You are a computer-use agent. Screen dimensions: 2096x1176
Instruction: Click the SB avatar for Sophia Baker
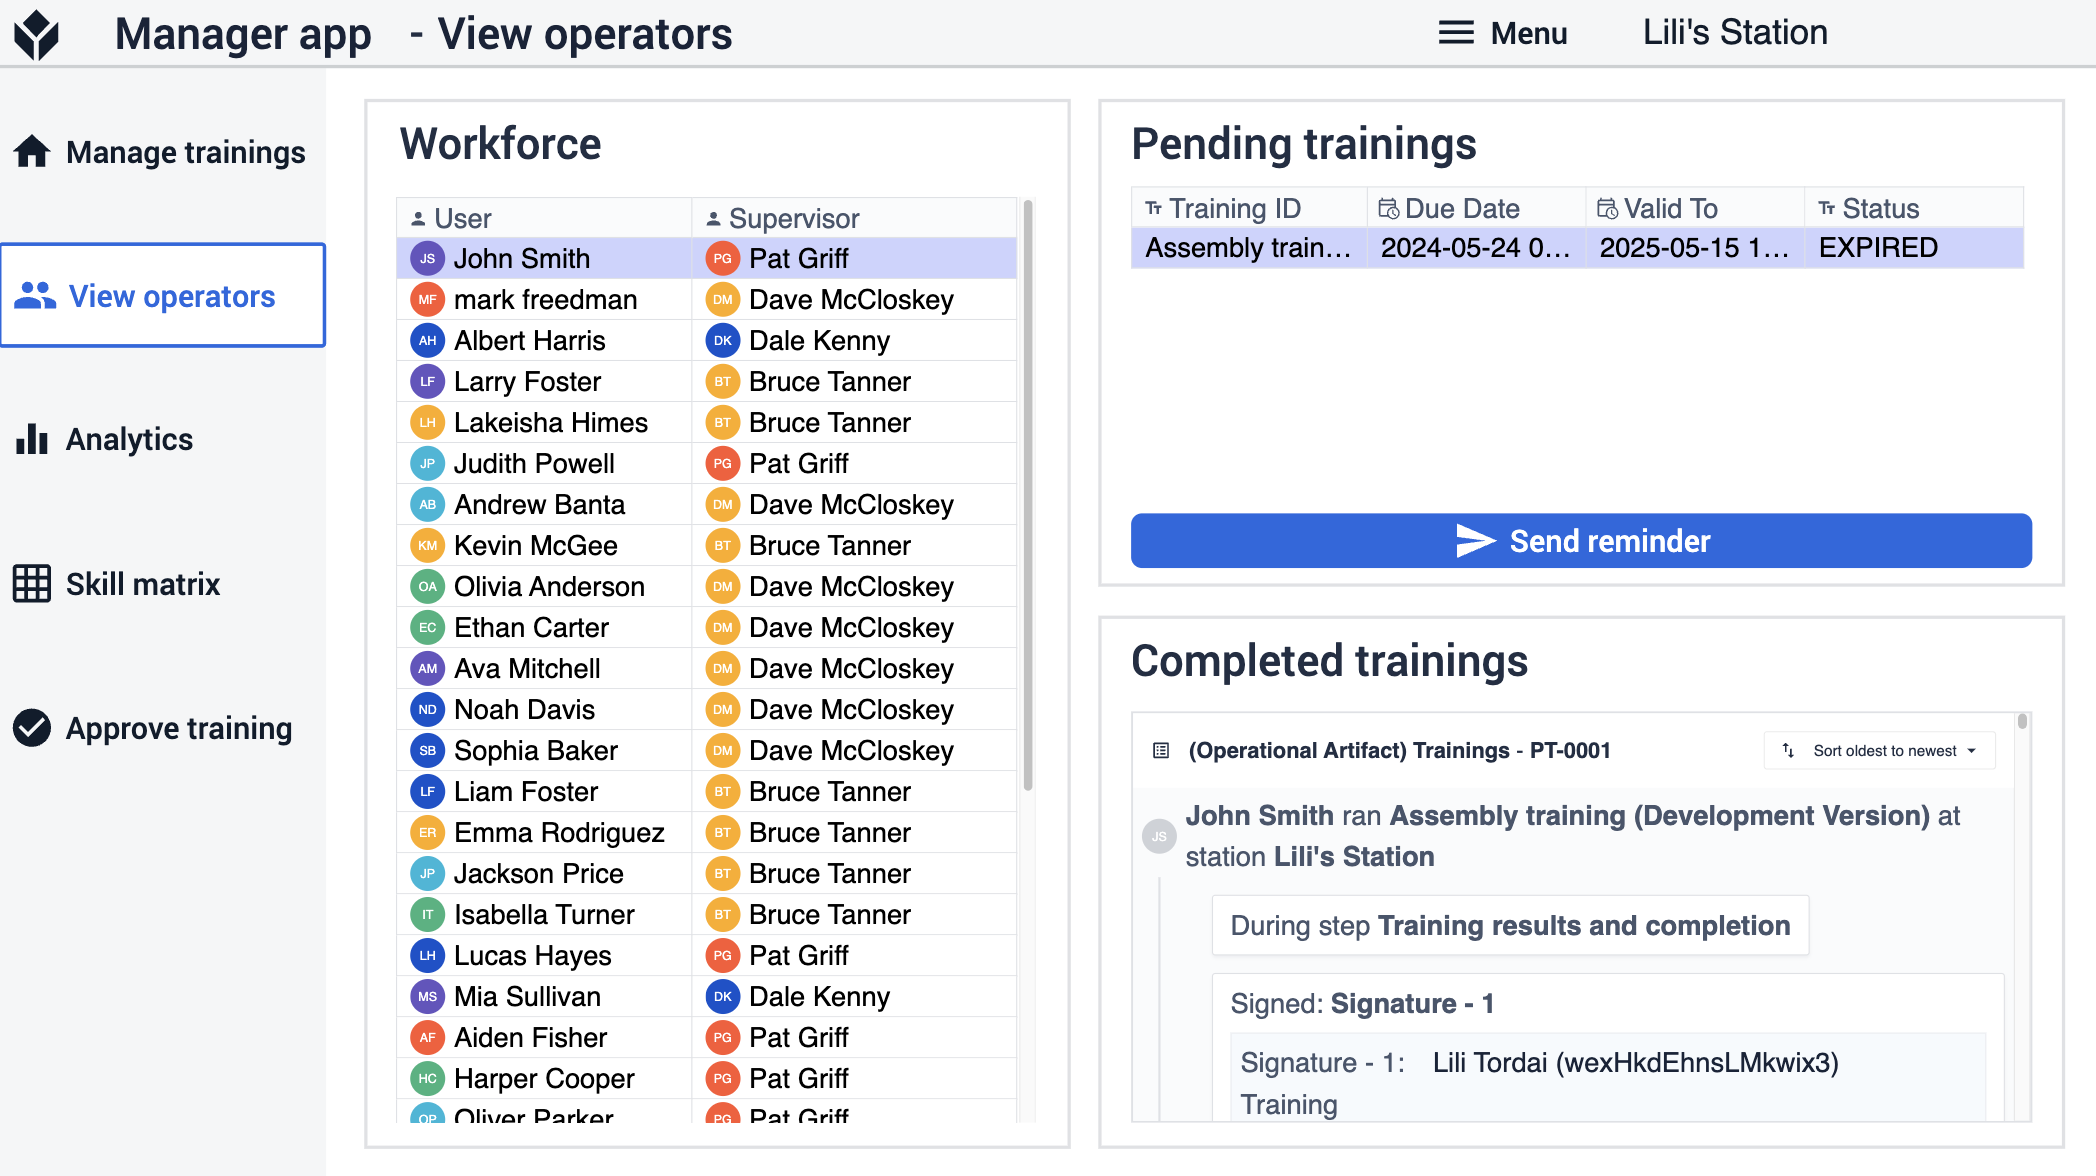[427, 750]
